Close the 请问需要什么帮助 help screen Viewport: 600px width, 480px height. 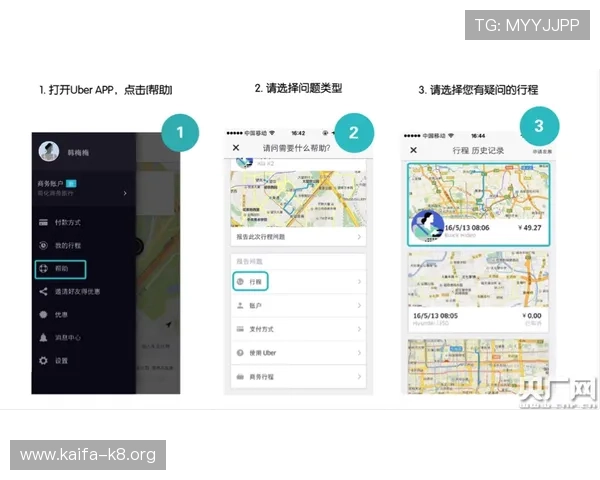tap(236, 148)
